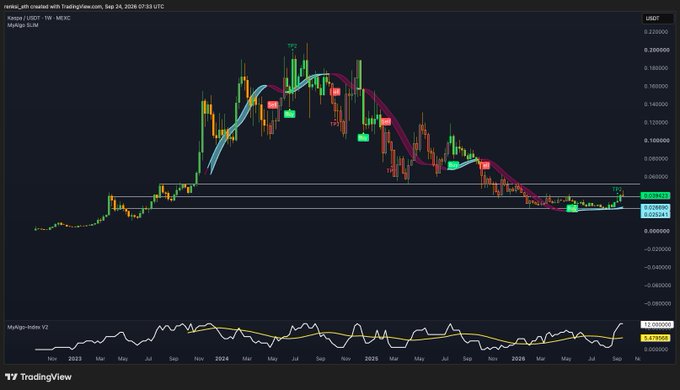The image size is (680, 390).
Task: Click the −0.080000 price axis label
Action: click(656, 304)
